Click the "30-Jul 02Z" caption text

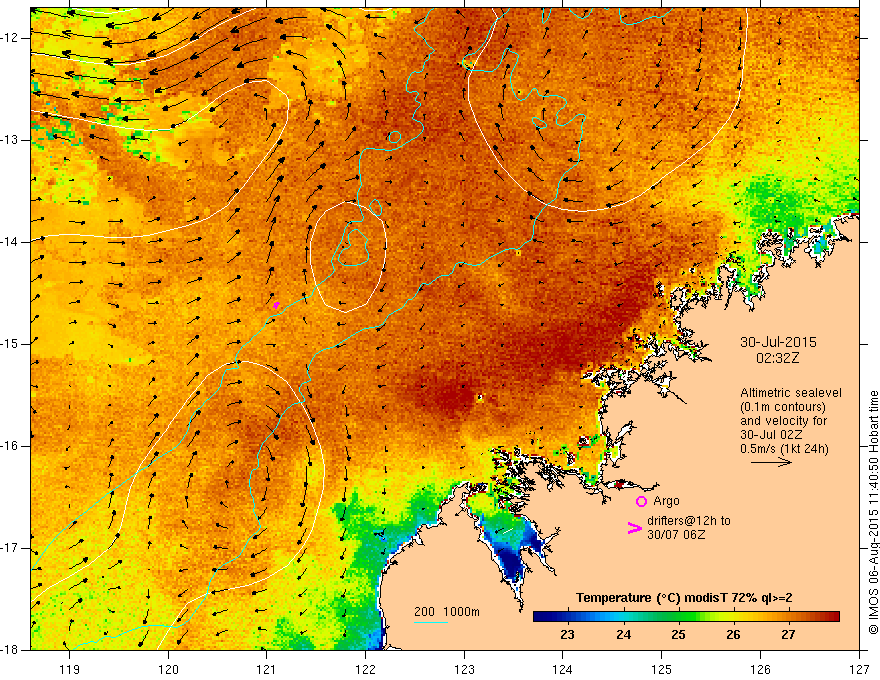[x=771, y=435]
